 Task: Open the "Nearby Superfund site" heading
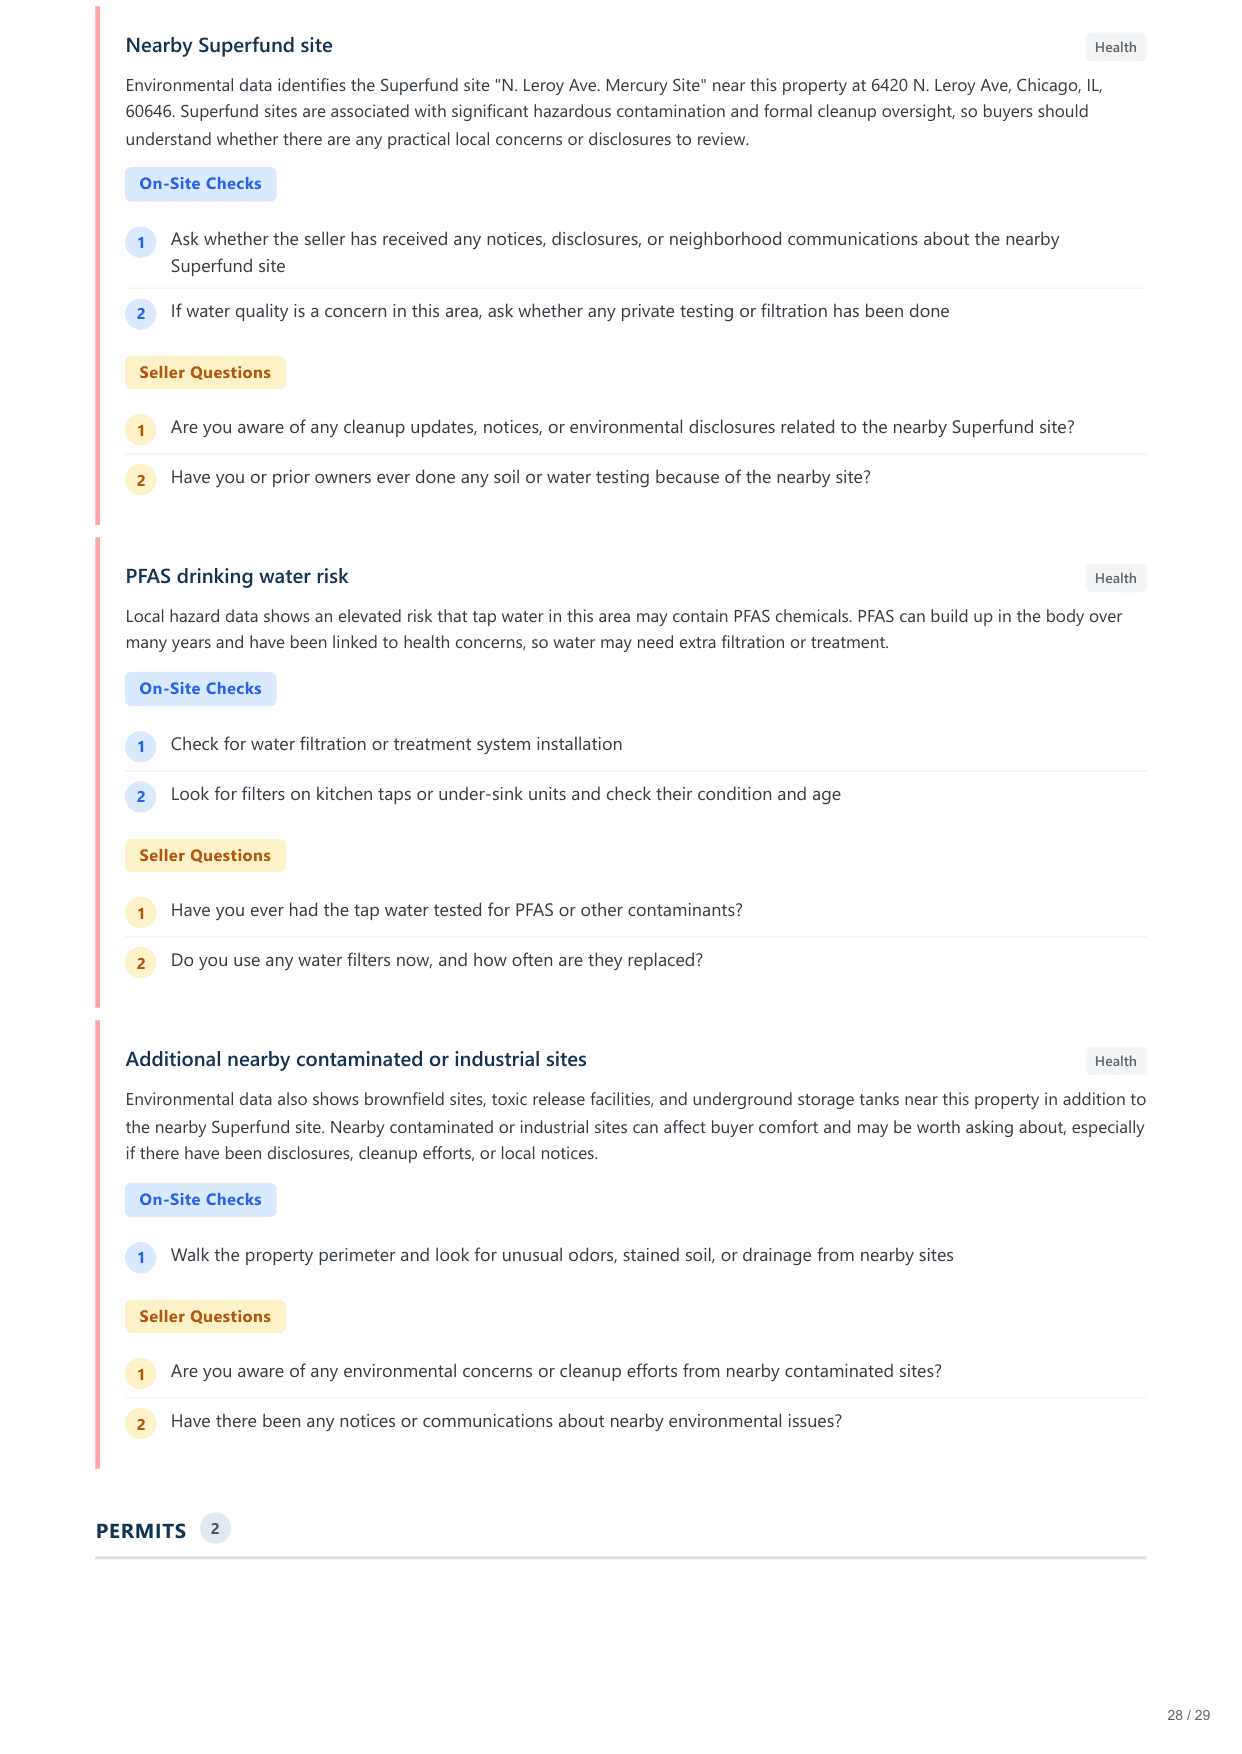(229, 46)
